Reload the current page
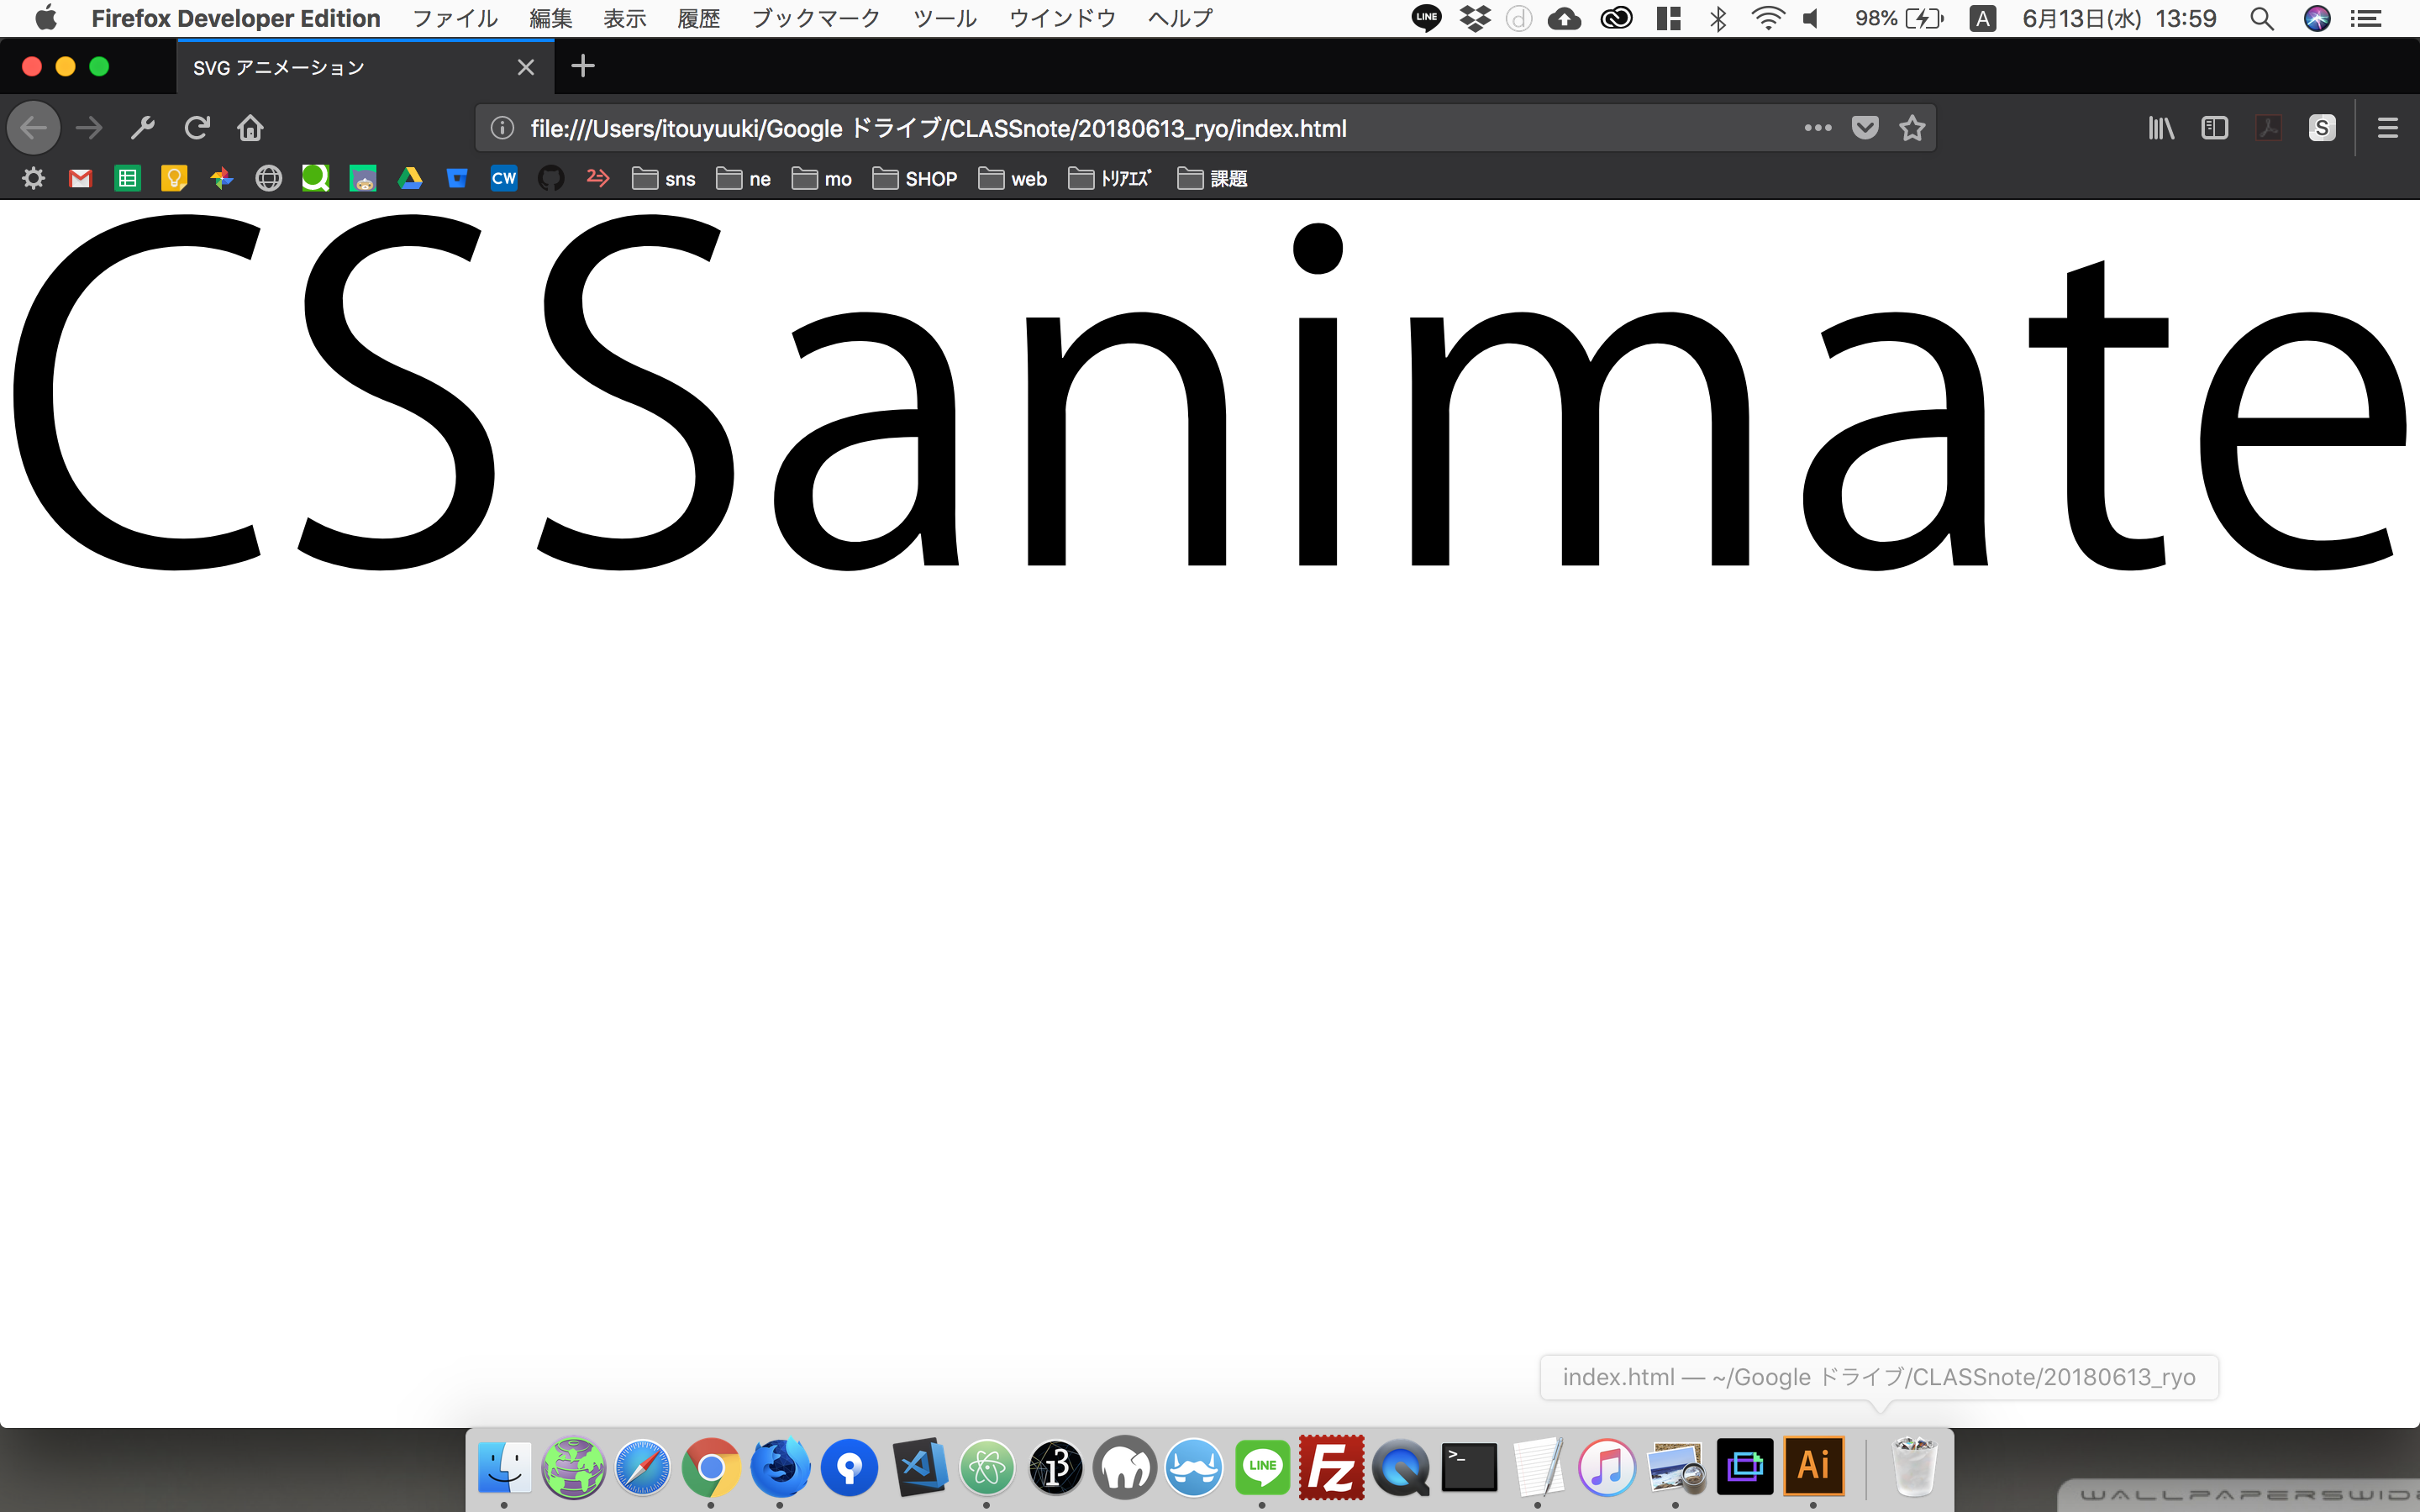Image resolution: width=2420 pixels, height=1512 pixels. click(197, 128)
